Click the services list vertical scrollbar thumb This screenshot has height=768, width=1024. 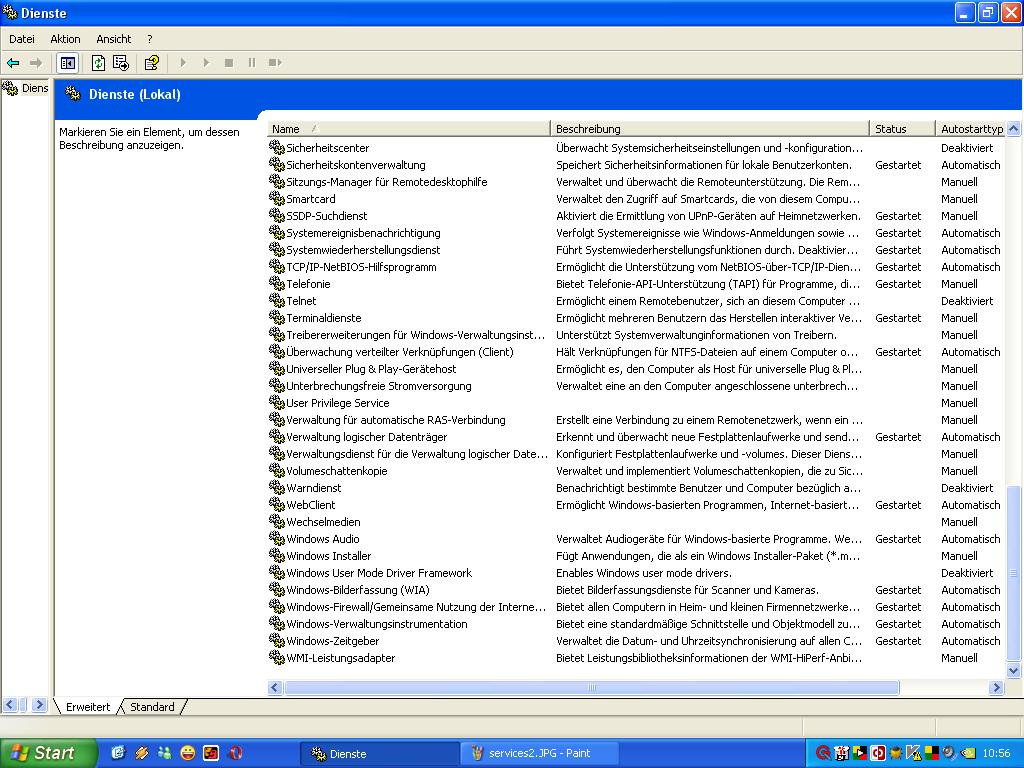tap(1014, 573)
